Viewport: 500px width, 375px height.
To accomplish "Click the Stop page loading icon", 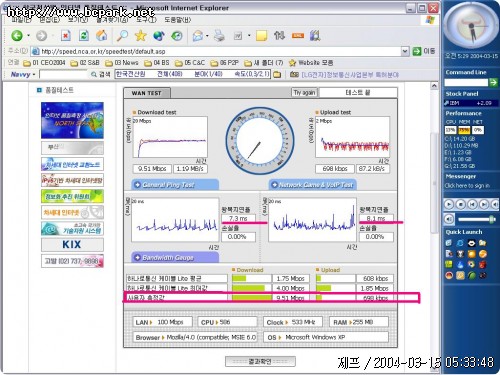I will [x=66, y=35].
